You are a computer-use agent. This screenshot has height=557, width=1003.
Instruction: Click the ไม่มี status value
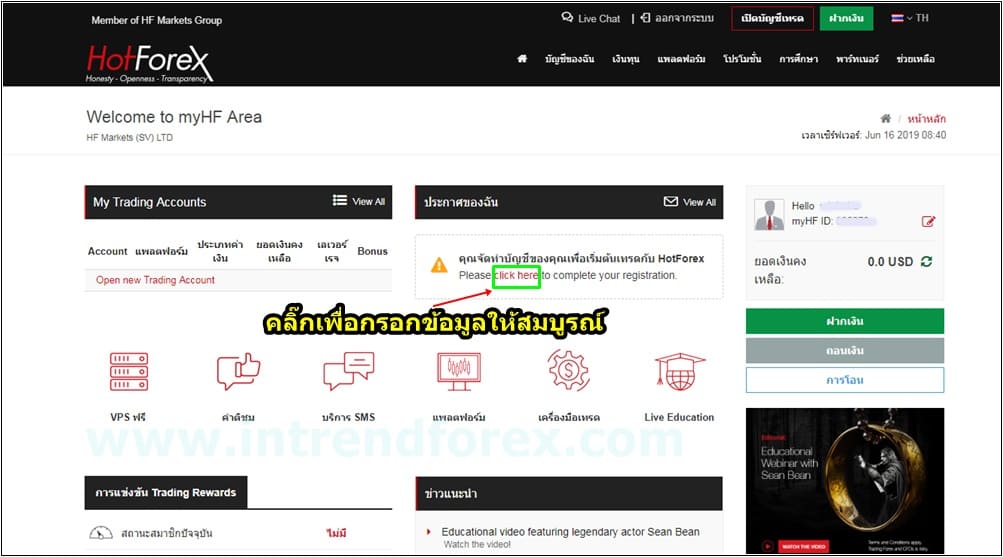336,533
